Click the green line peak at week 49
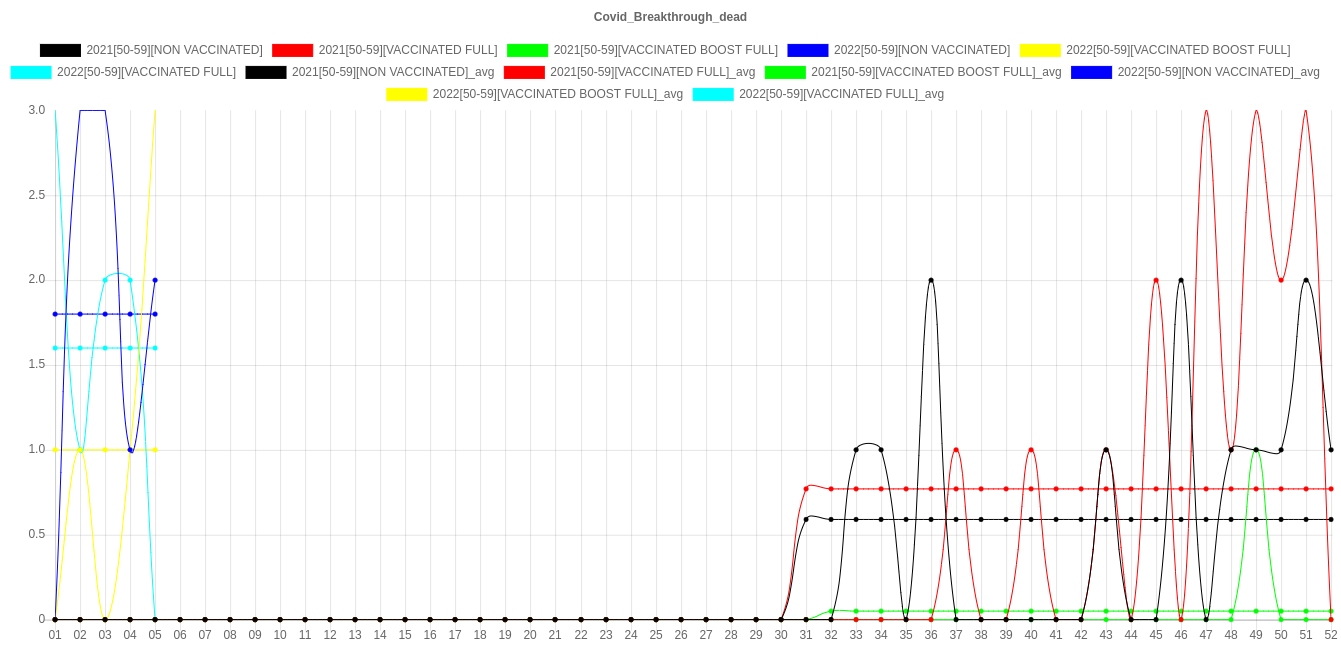The height and width of the screenshot is (670, 1341). point(1256,450)
